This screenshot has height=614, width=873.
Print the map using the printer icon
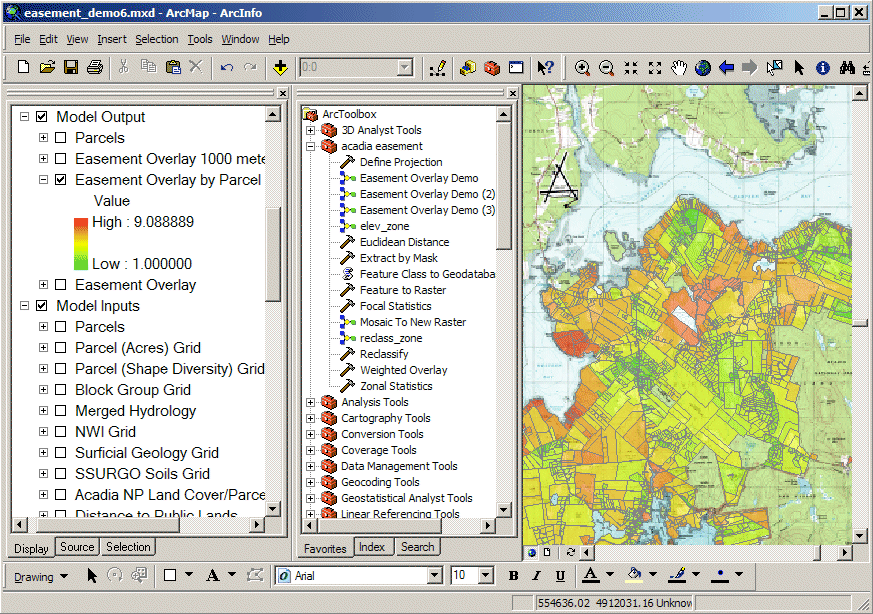95,67
